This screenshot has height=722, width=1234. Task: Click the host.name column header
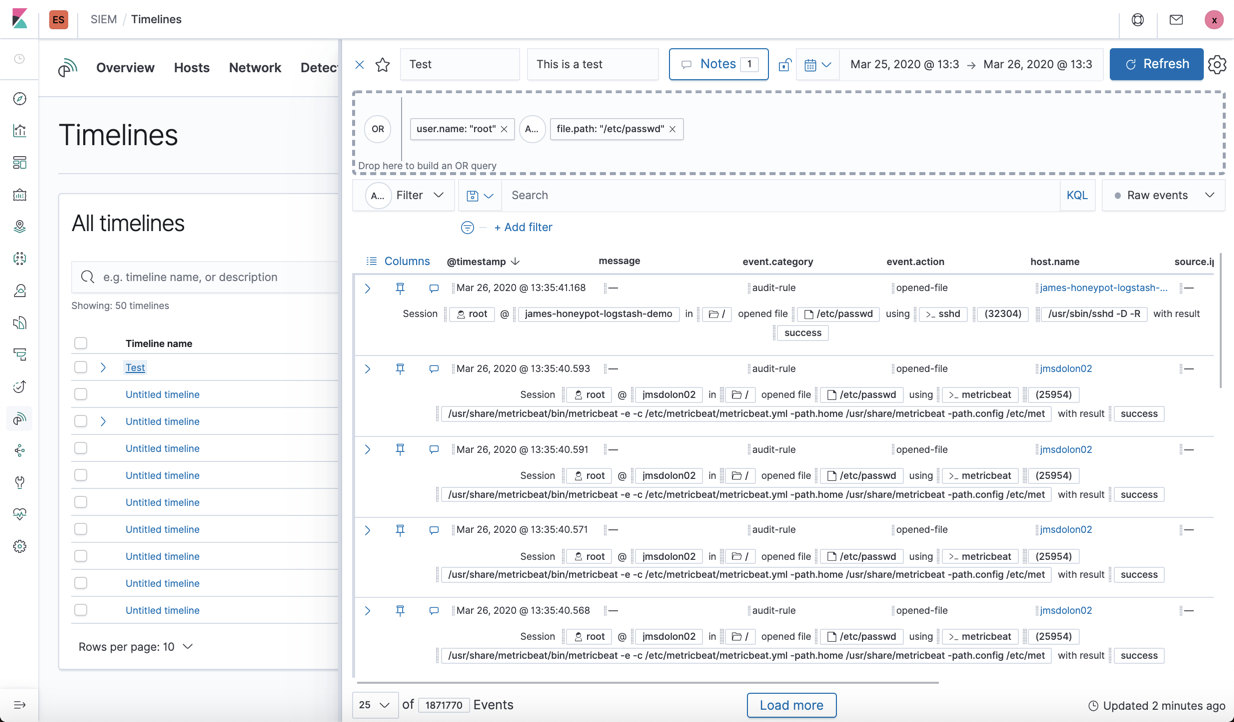(x=1055, y=262)
